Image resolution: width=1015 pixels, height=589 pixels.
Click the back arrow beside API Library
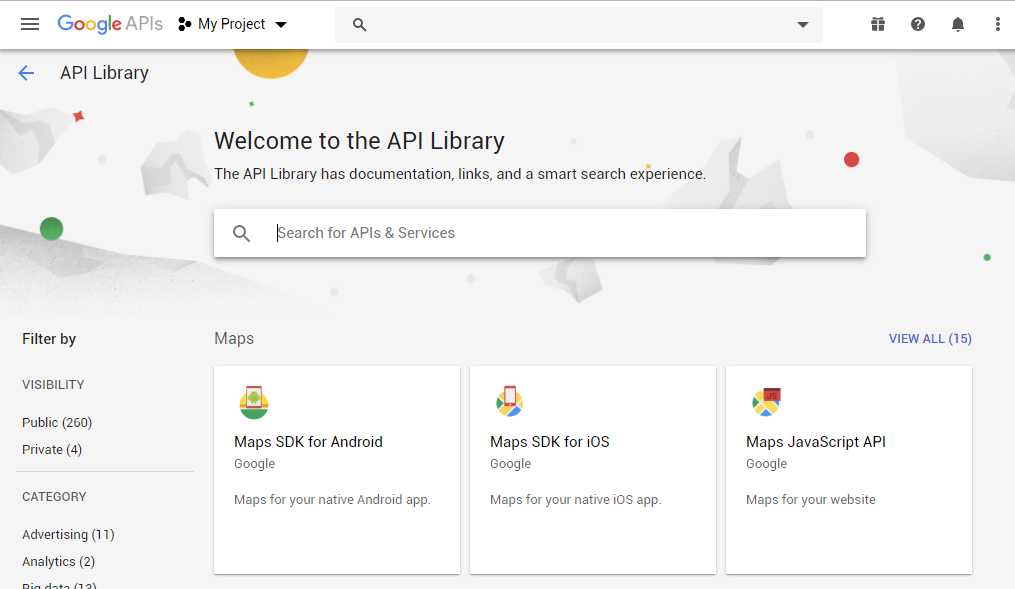(26, 73)
